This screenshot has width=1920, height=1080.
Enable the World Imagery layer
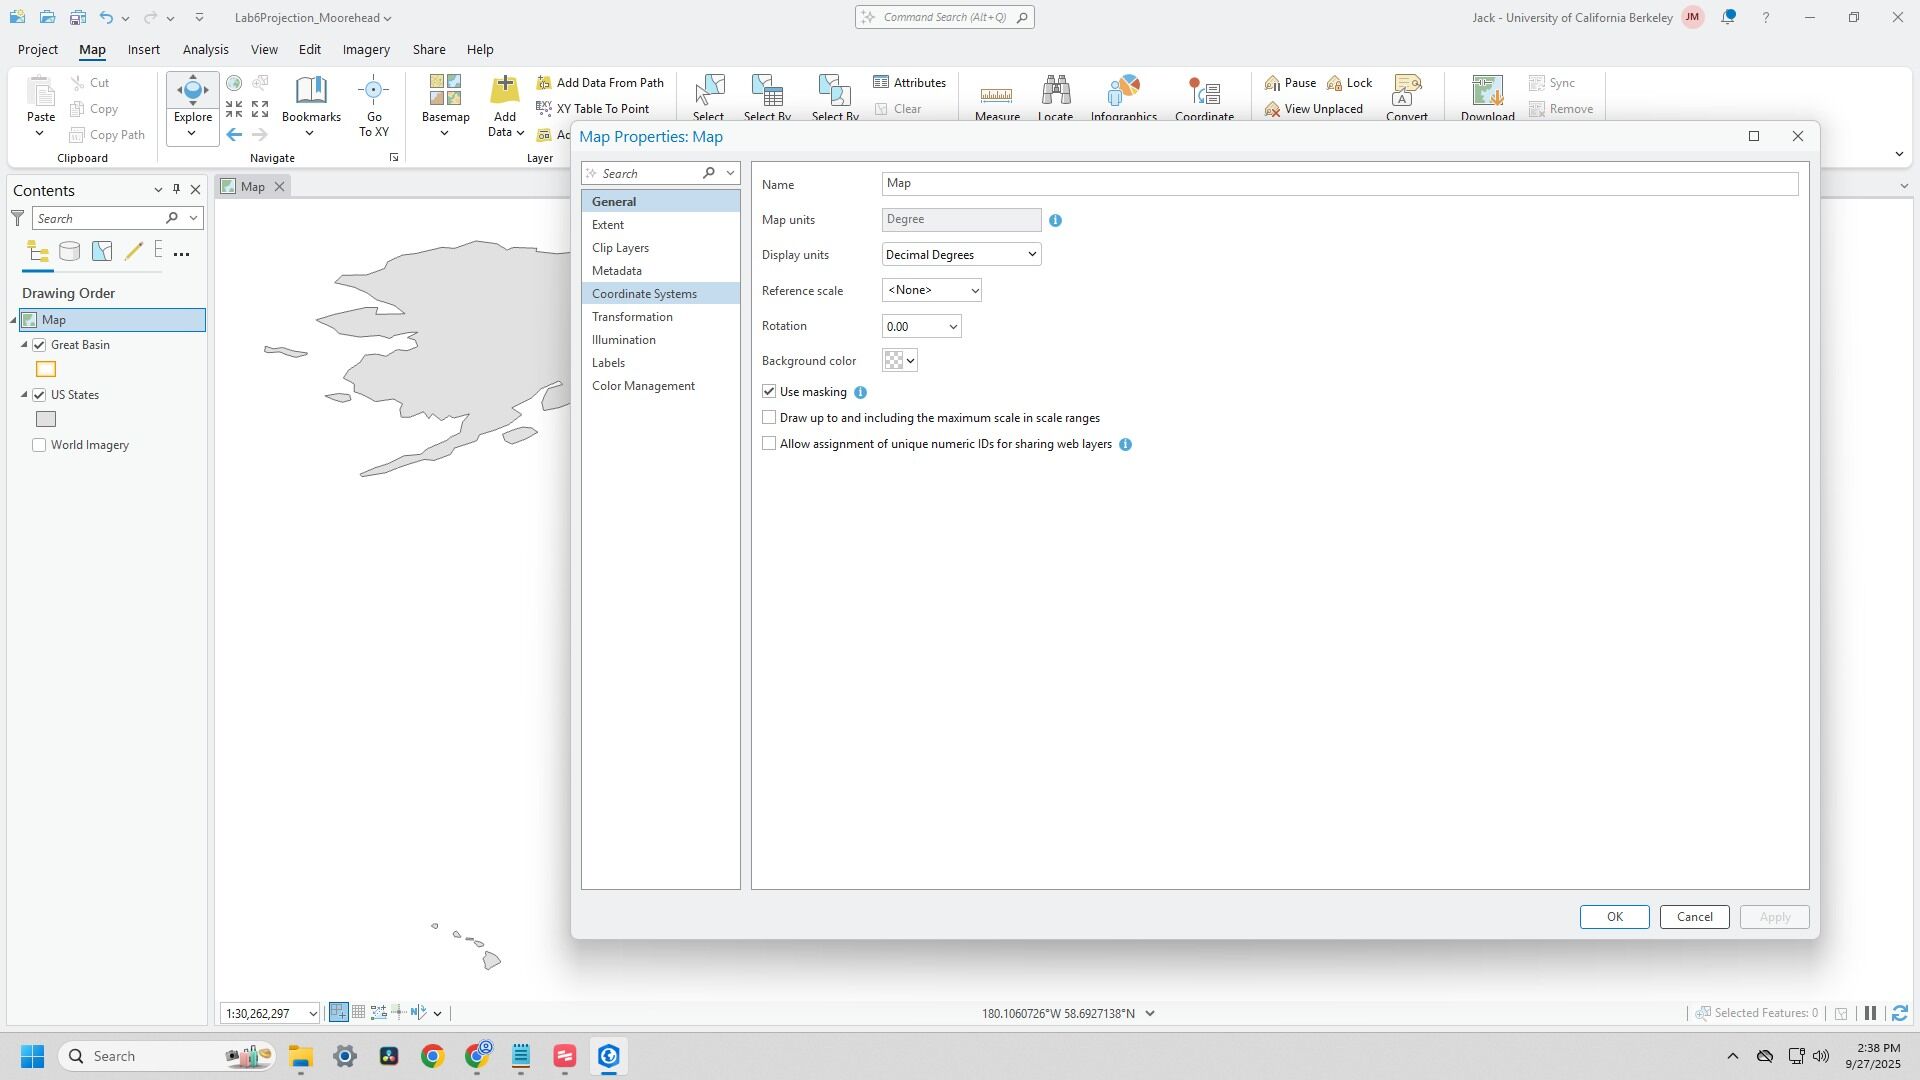tap(39, 446)
